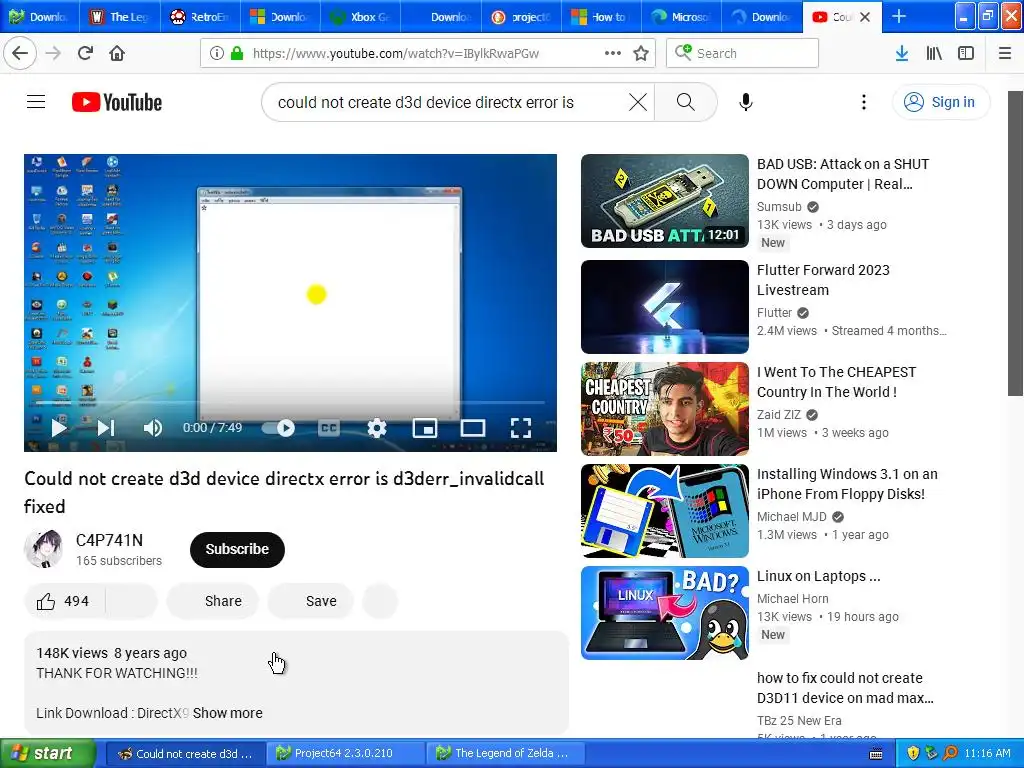
Task: Open the page actions three-dot menu
Action: 613,54
